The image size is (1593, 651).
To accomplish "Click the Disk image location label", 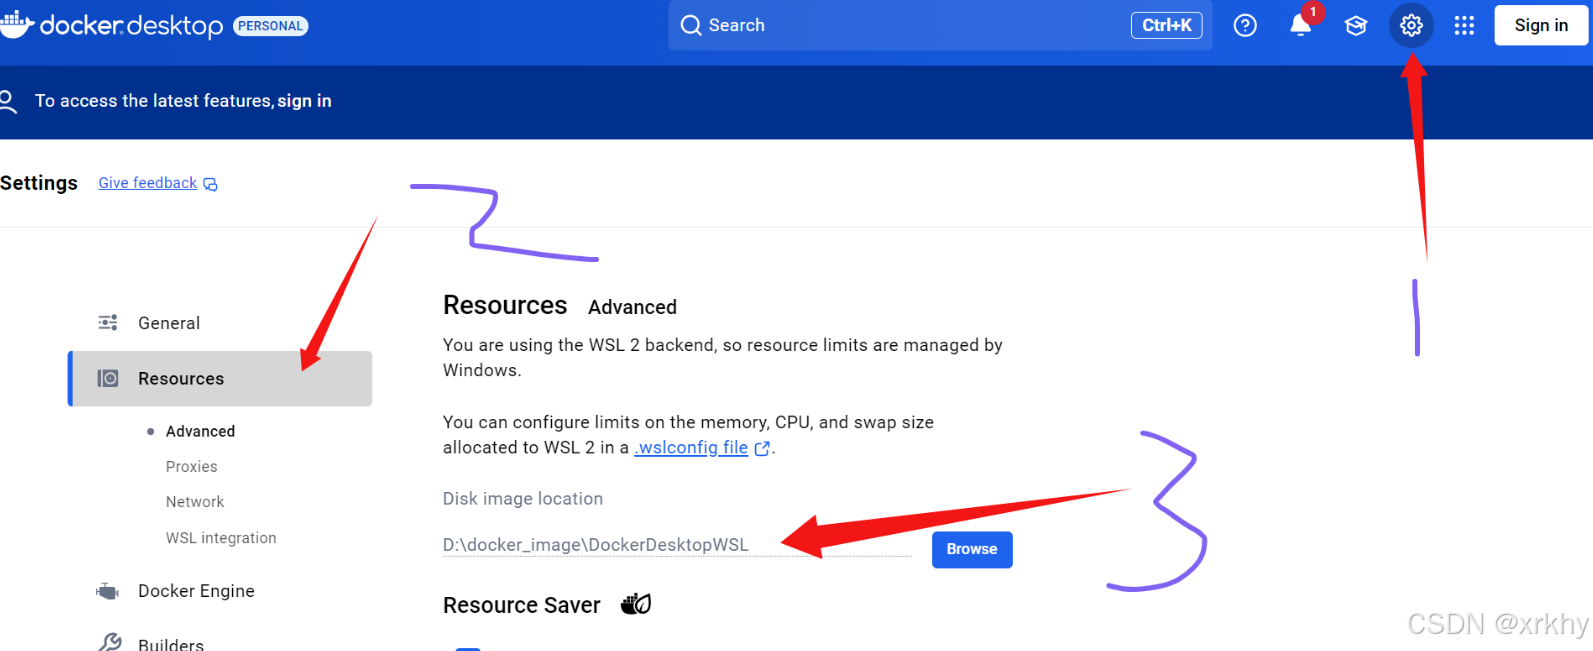I will click(523, 499).
